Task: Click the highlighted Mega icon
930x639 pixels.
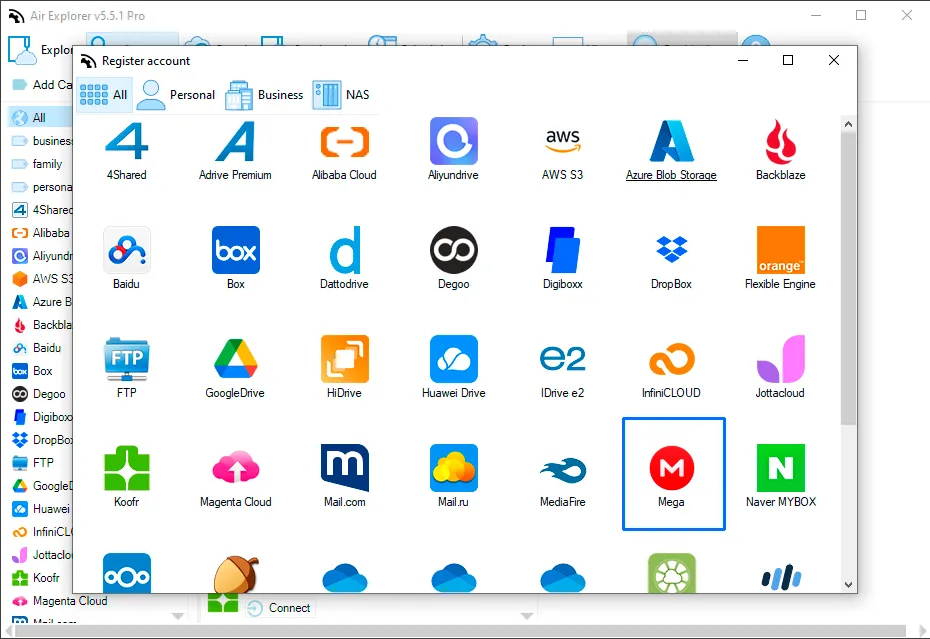Action: 672,468
